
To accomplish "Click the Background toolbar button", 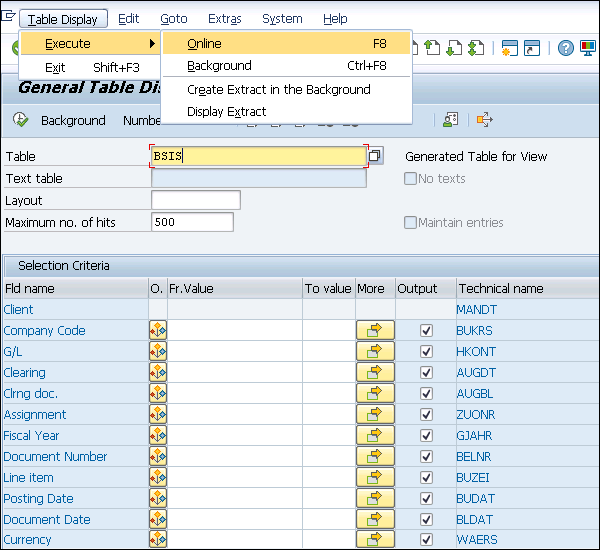I will (x=73, y=120).
